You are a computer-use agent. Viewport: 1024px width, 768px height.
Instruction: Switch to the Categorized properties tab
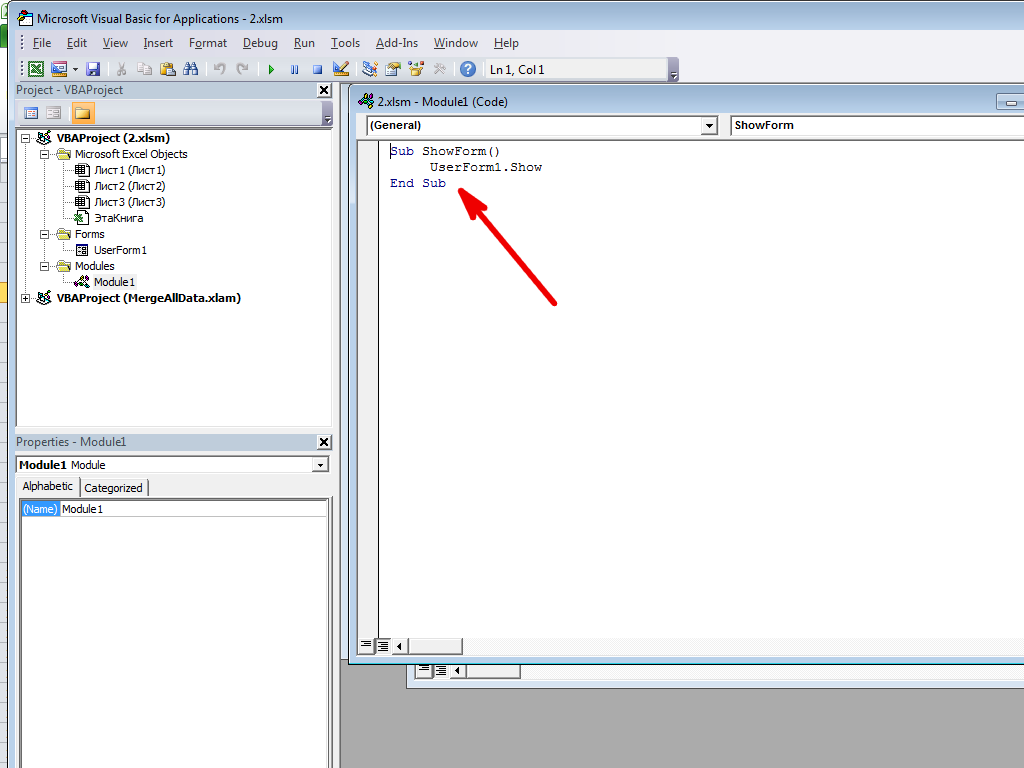point(114,488)
